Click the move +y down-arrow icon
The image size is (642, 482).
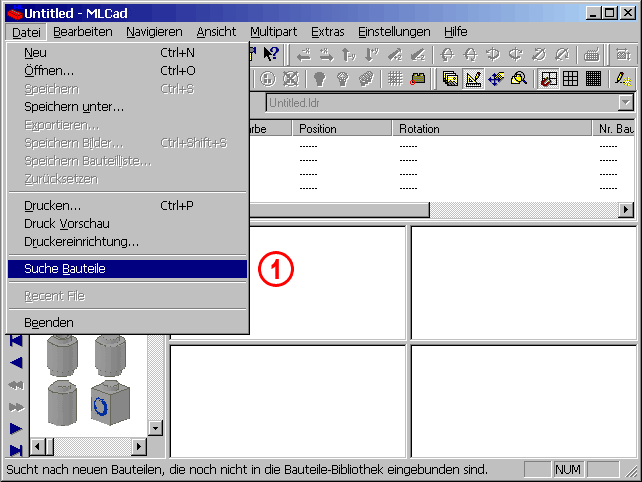click(371, 54)
